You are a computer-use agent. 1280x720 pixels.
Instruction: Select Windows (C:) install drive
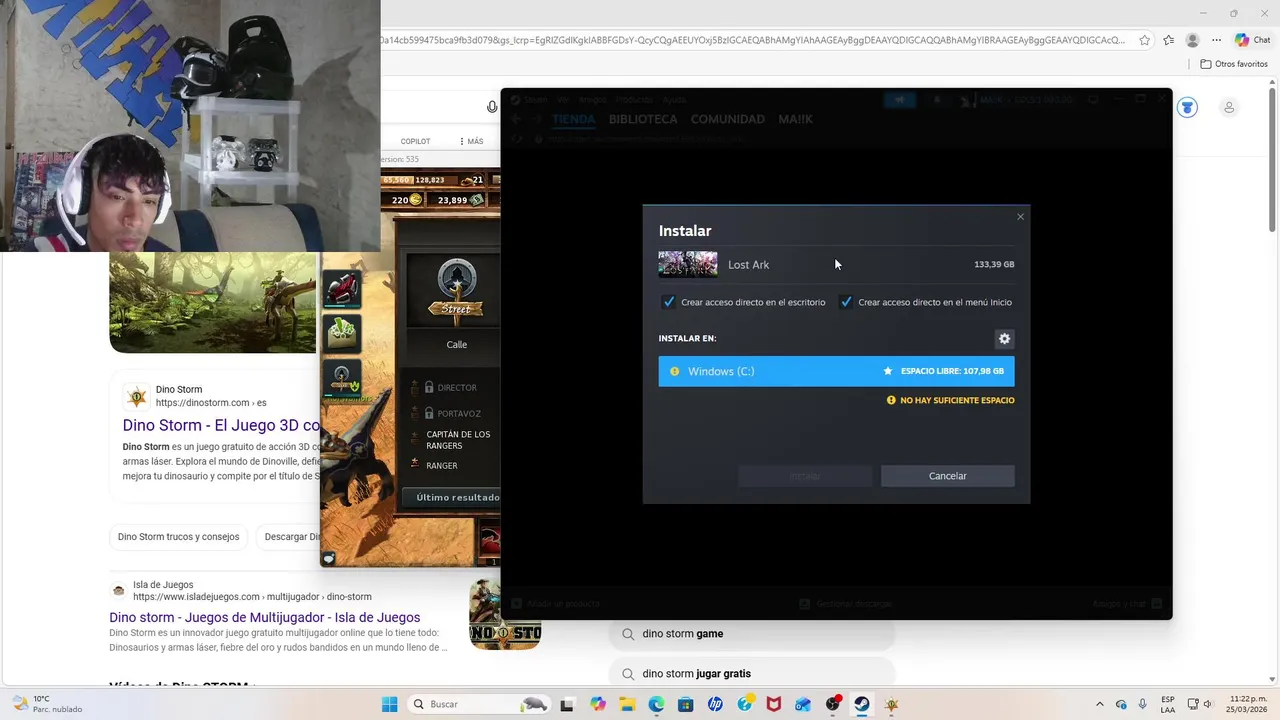[836, 371]
